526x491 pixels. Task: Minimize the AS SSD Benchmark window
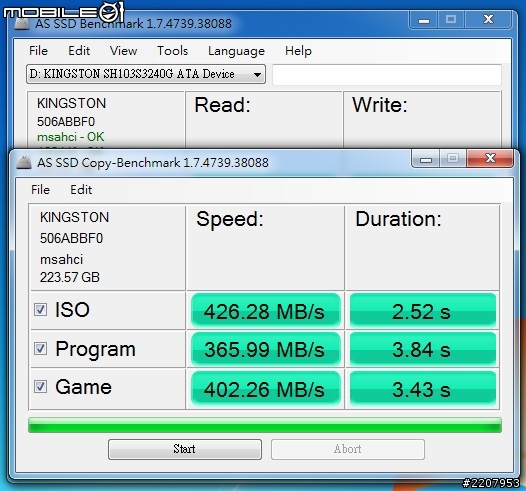tap(423, 20)
